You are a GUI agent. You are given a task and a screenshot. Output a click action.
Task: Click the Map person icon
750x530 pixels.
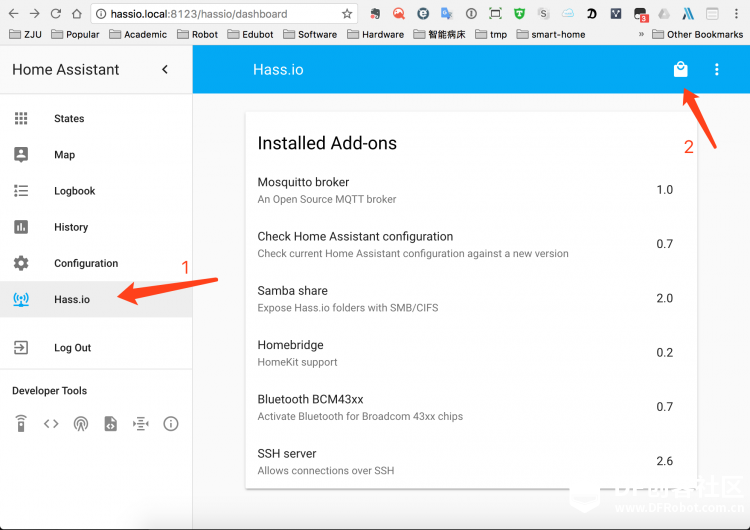[x=21, y=155]
